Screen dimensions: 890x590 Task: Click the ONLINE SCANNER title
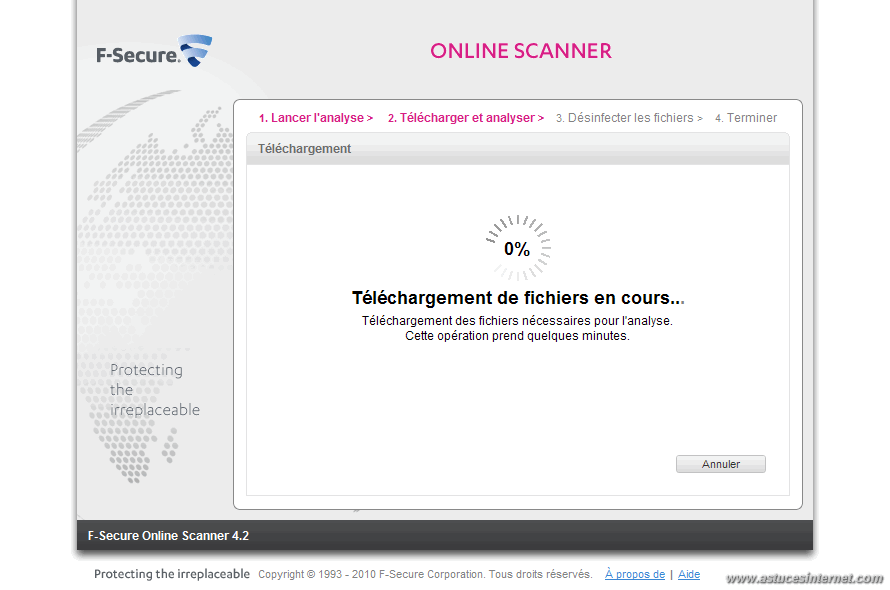pos(521,51)
